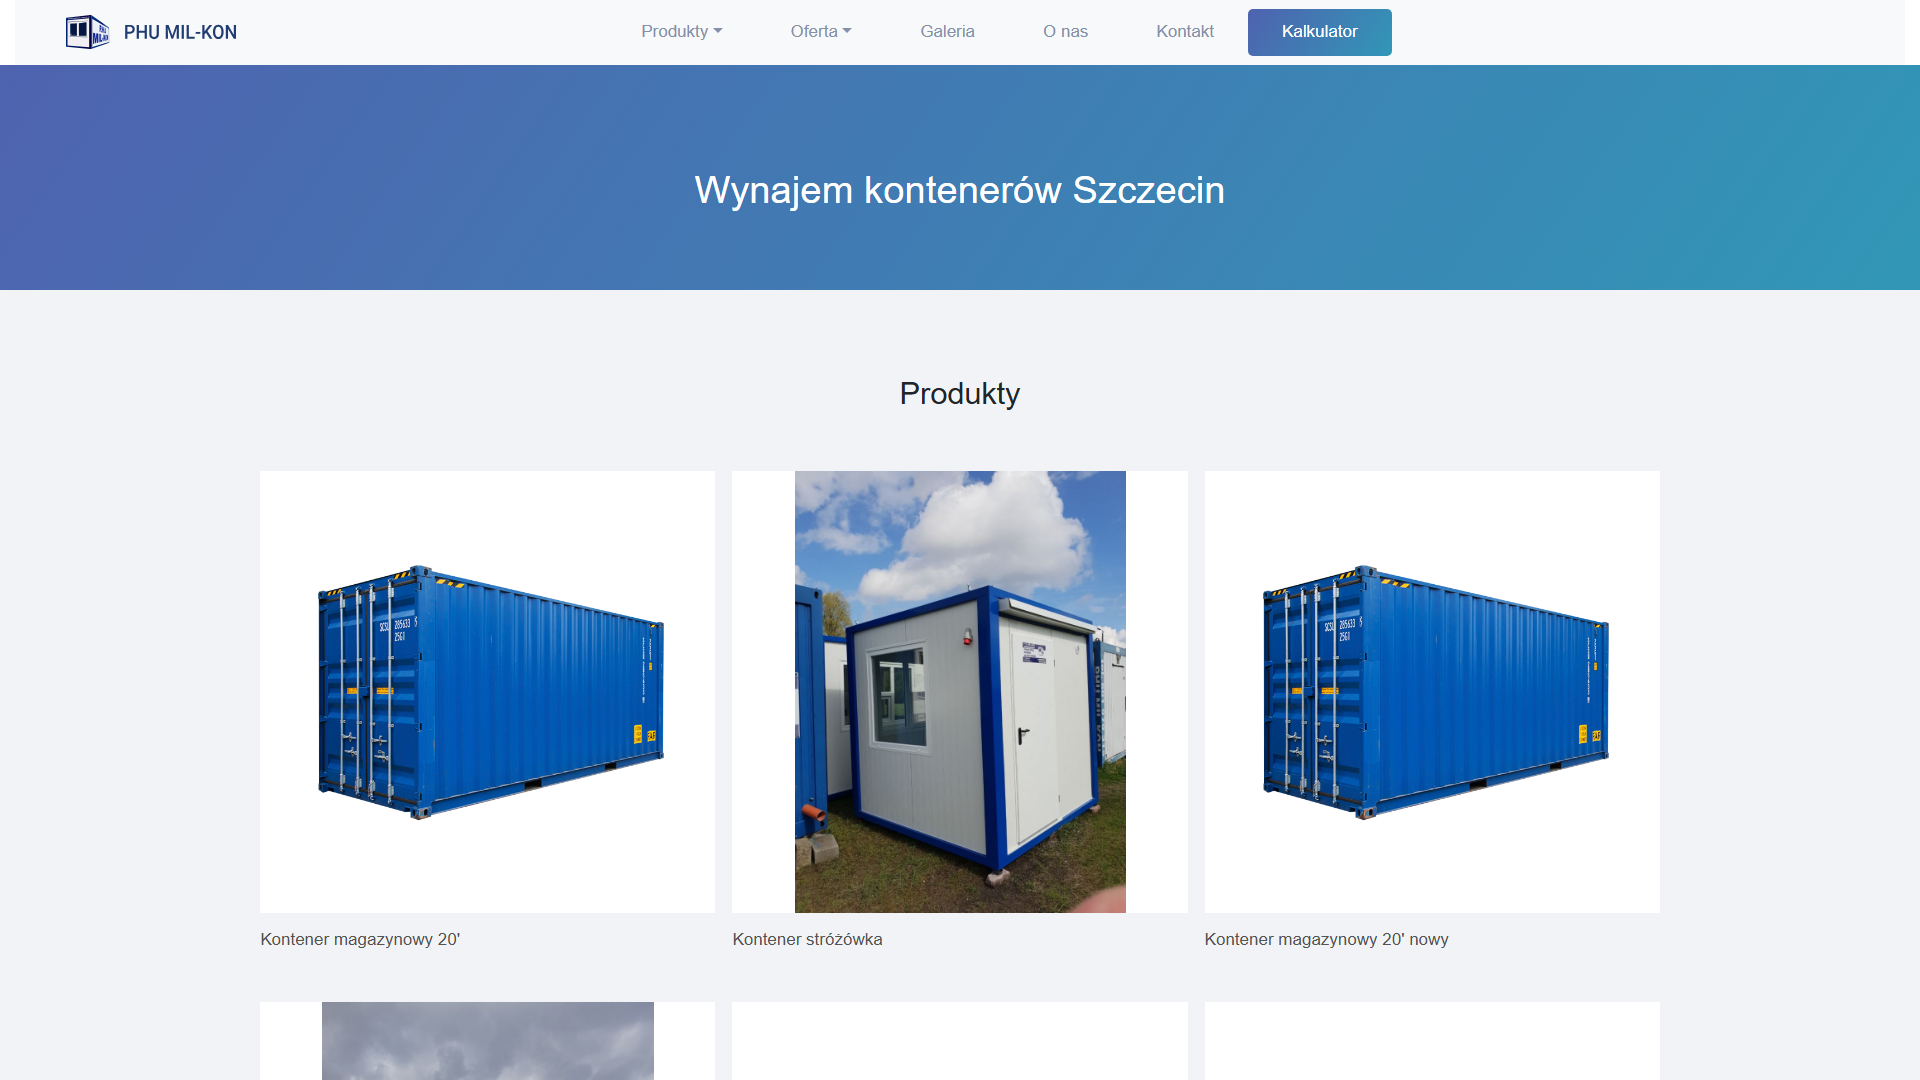Click the Kontener magazynowy 20' nowy title

click(x=1326, y=939)
